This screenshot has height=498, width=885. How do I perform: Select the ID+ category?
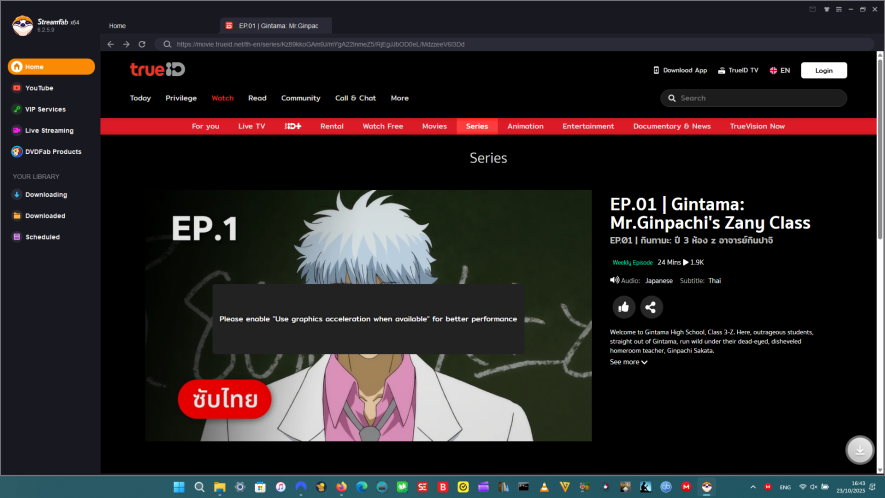point(293,126)
